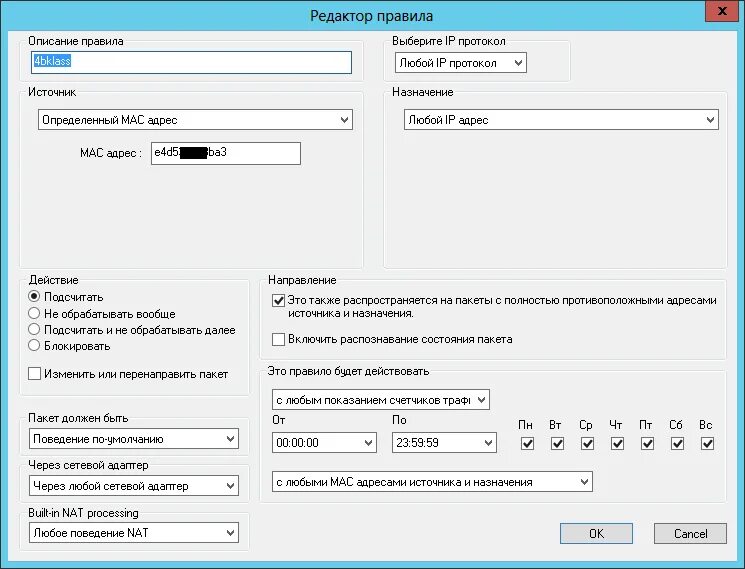Toggle the Пн day checkbox

coord(527,444)
